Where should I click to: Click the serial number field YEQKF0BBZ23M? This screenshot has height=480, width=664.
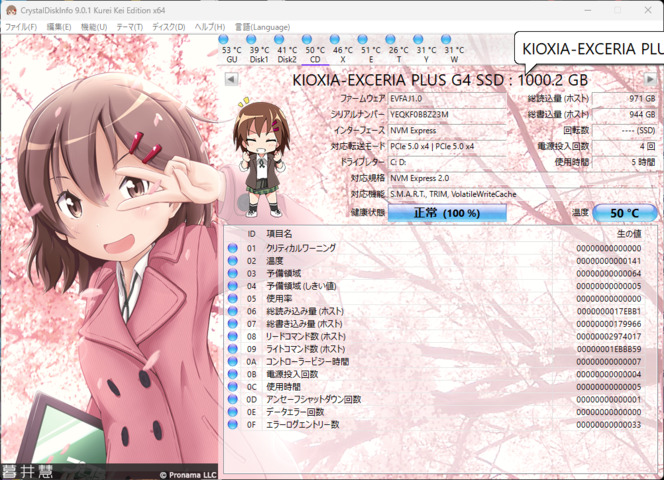coord(447,114)
